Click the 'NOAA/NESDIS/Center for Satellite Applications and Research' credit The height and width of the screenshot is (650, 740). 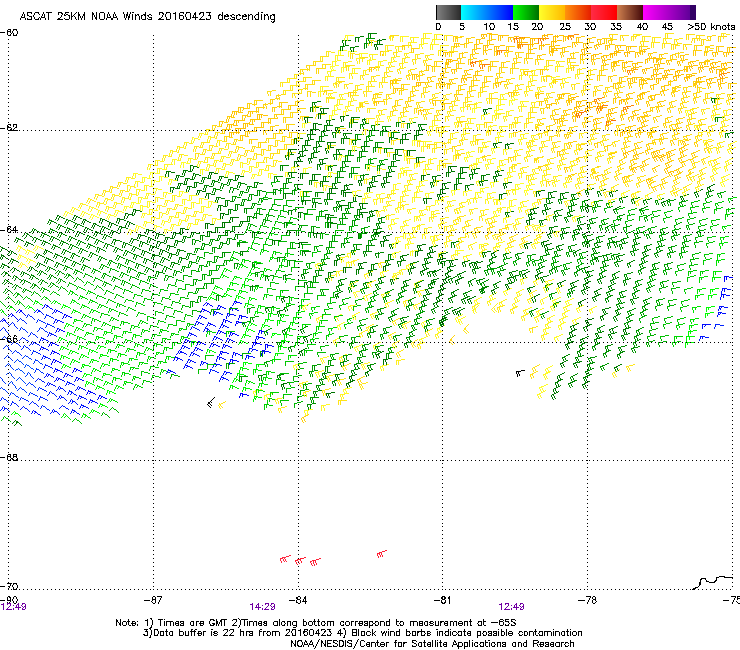(432, 644)
